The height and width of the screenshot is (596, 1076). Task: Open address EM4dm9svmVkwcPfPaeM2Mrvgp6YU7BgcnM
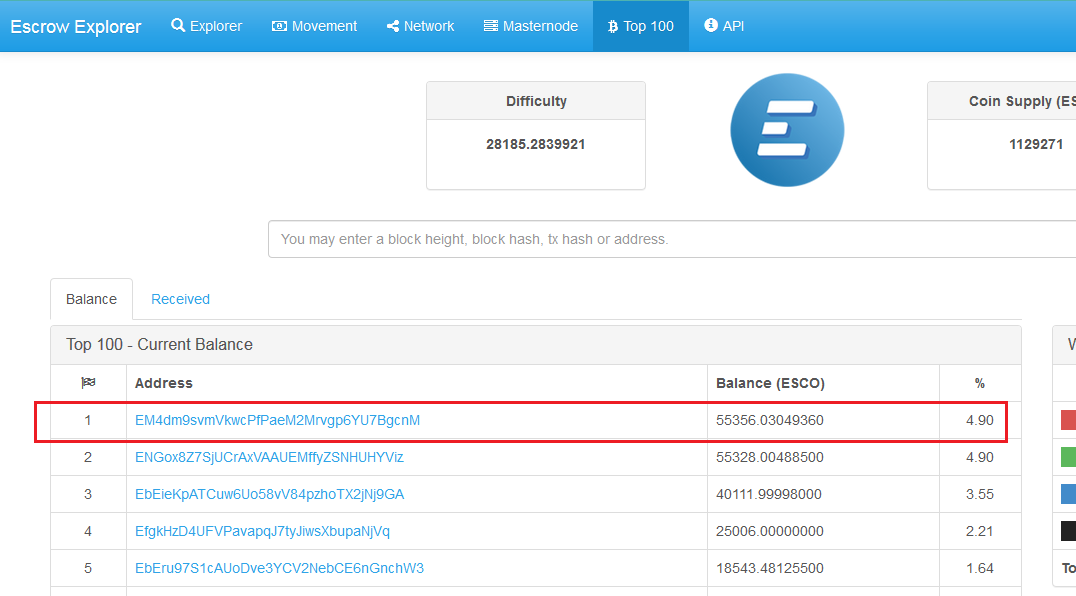pos(277,420)
